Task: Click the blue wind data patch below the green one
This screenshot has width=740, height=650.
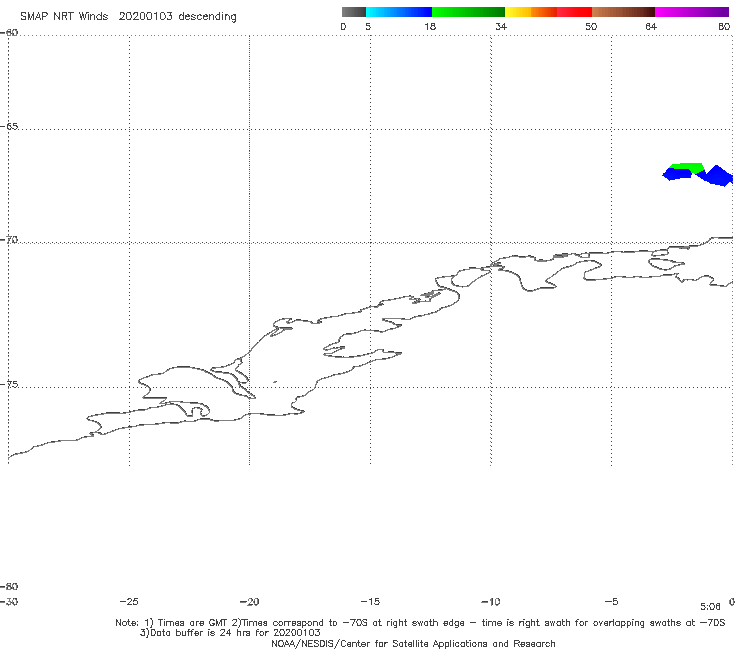Action: (678, 174)
